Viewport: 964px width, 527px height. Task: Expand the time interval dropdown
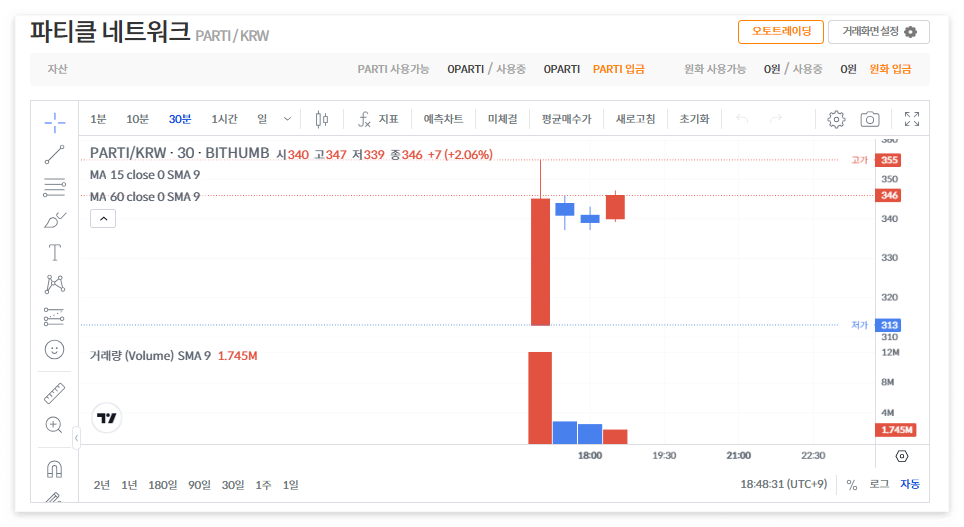point(287,119)
